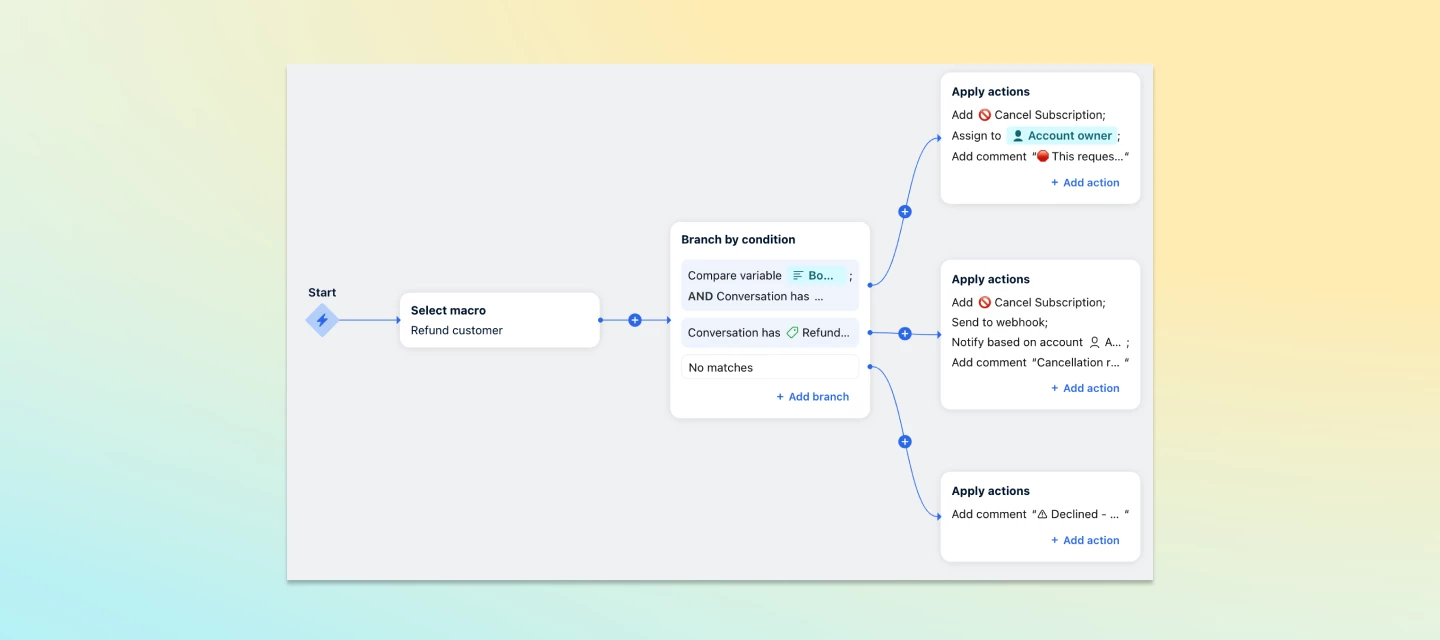Click the Add branch button
Image resolution: width=1440 pixels, height=640 pixels.
(812, 397)
